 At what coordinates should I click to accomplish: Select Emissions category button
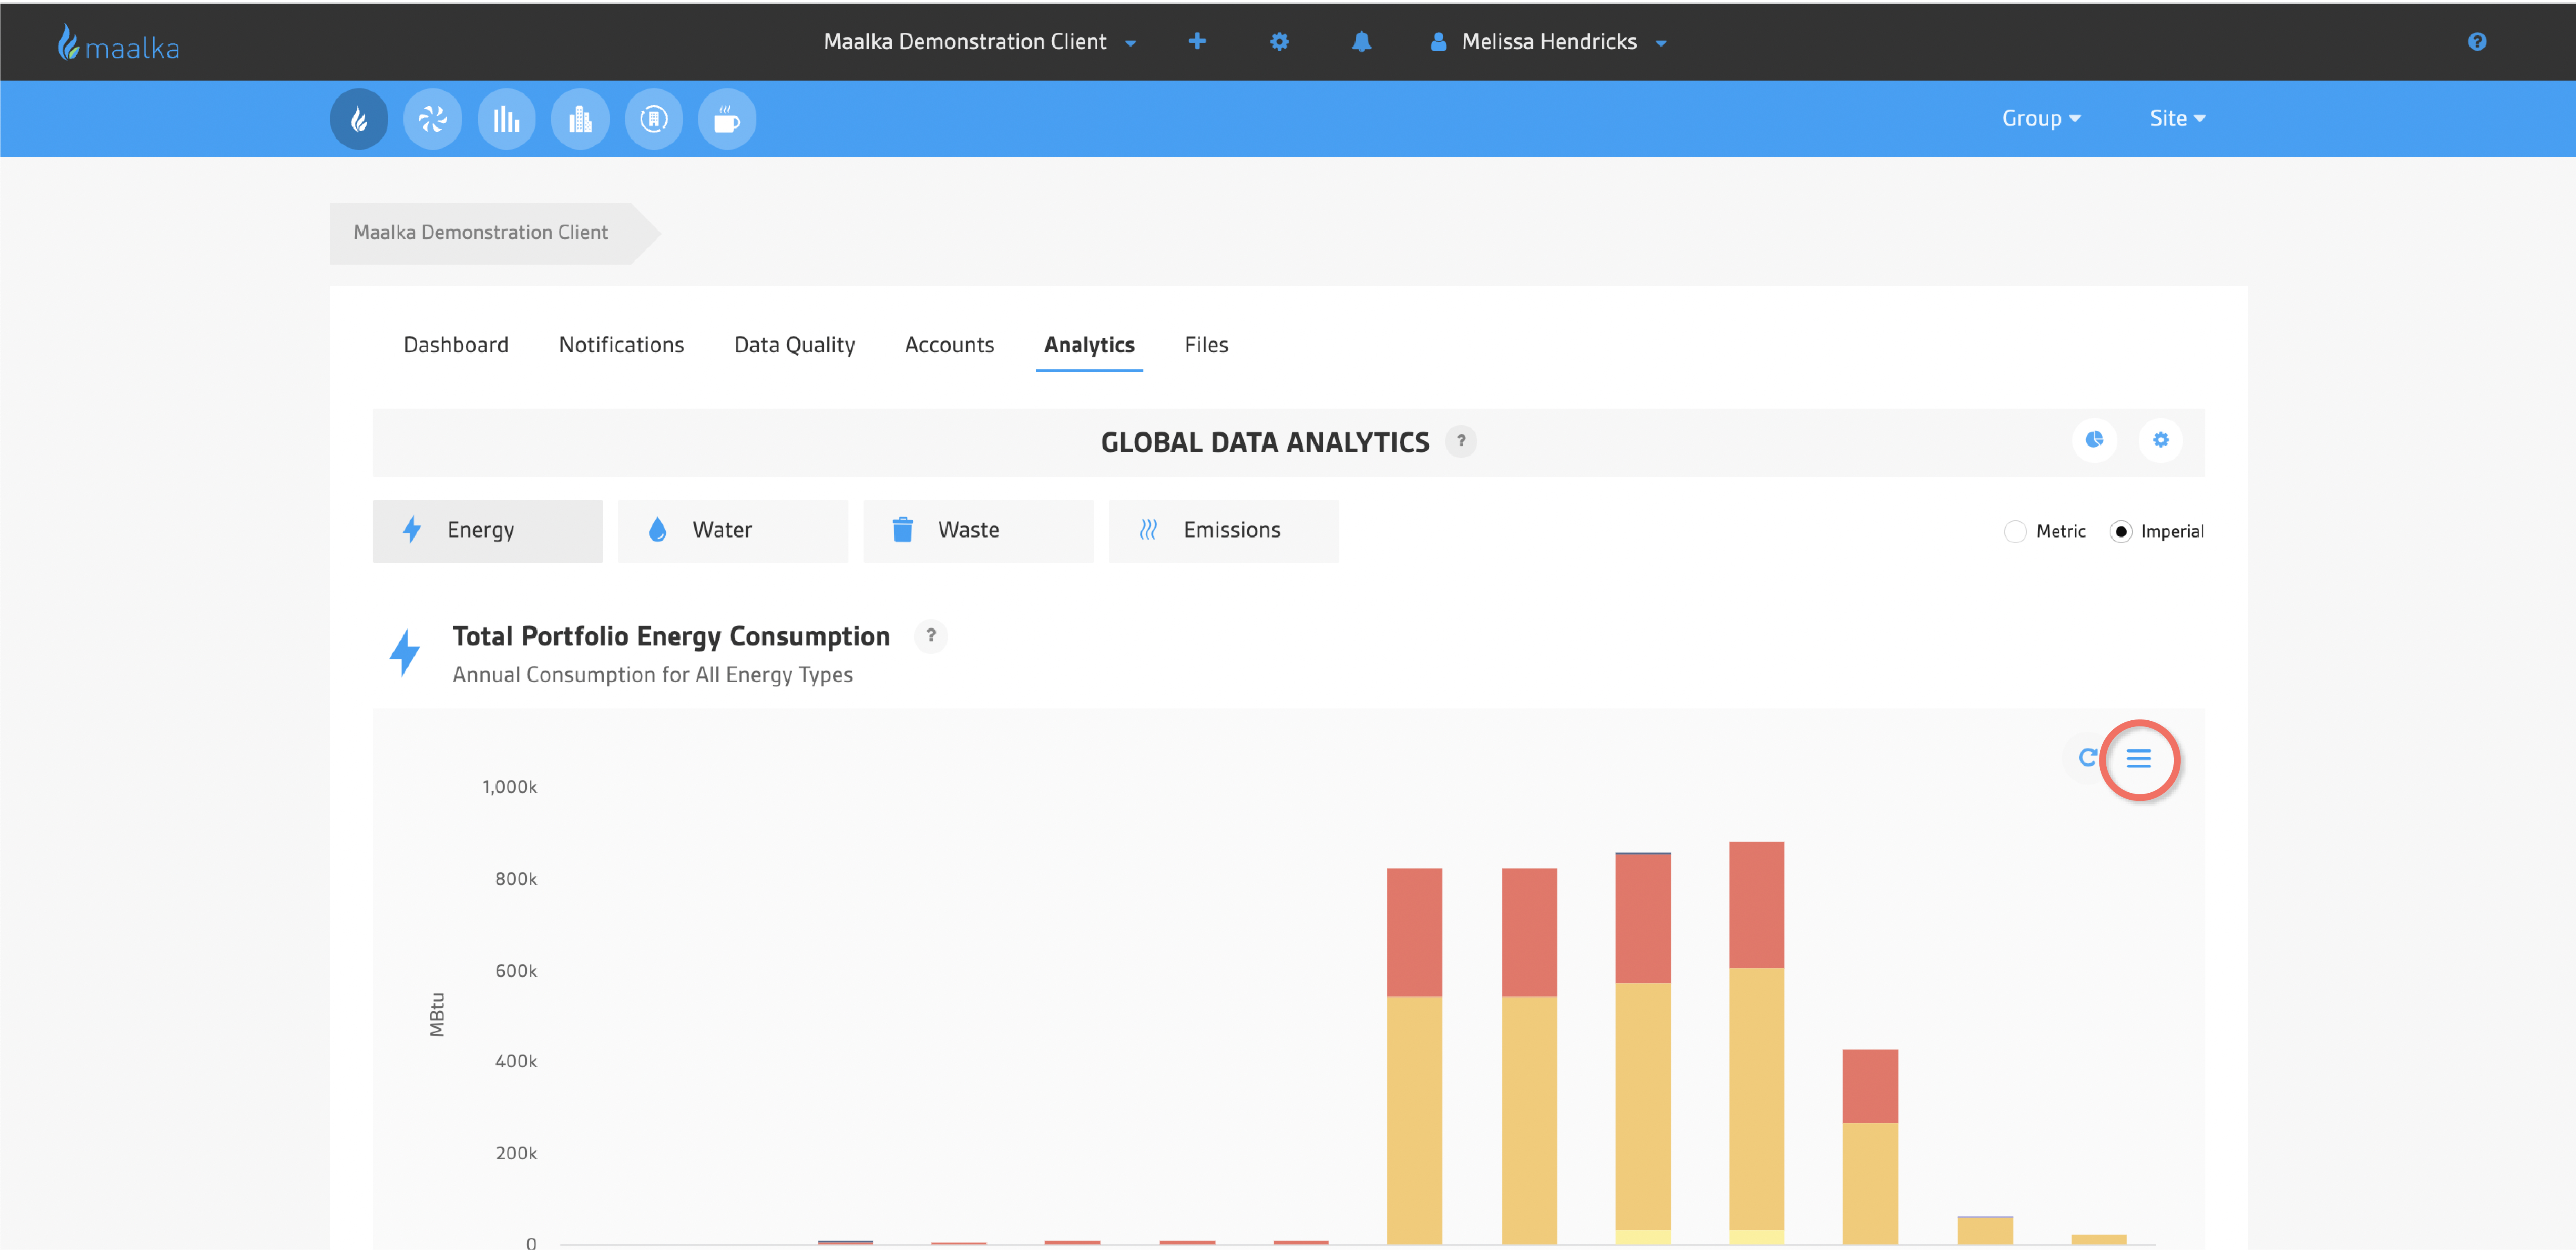1224,530
